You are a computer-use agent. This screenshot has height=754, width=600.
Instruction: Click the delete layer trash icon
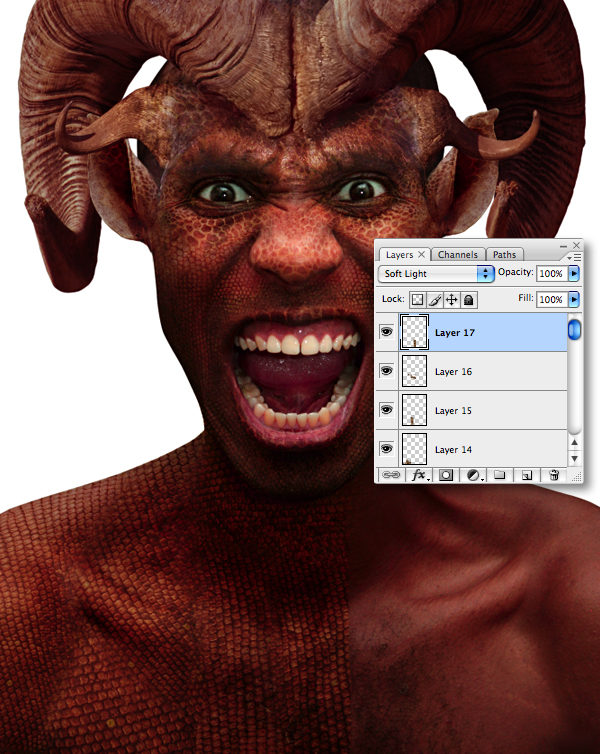(554, 475)
